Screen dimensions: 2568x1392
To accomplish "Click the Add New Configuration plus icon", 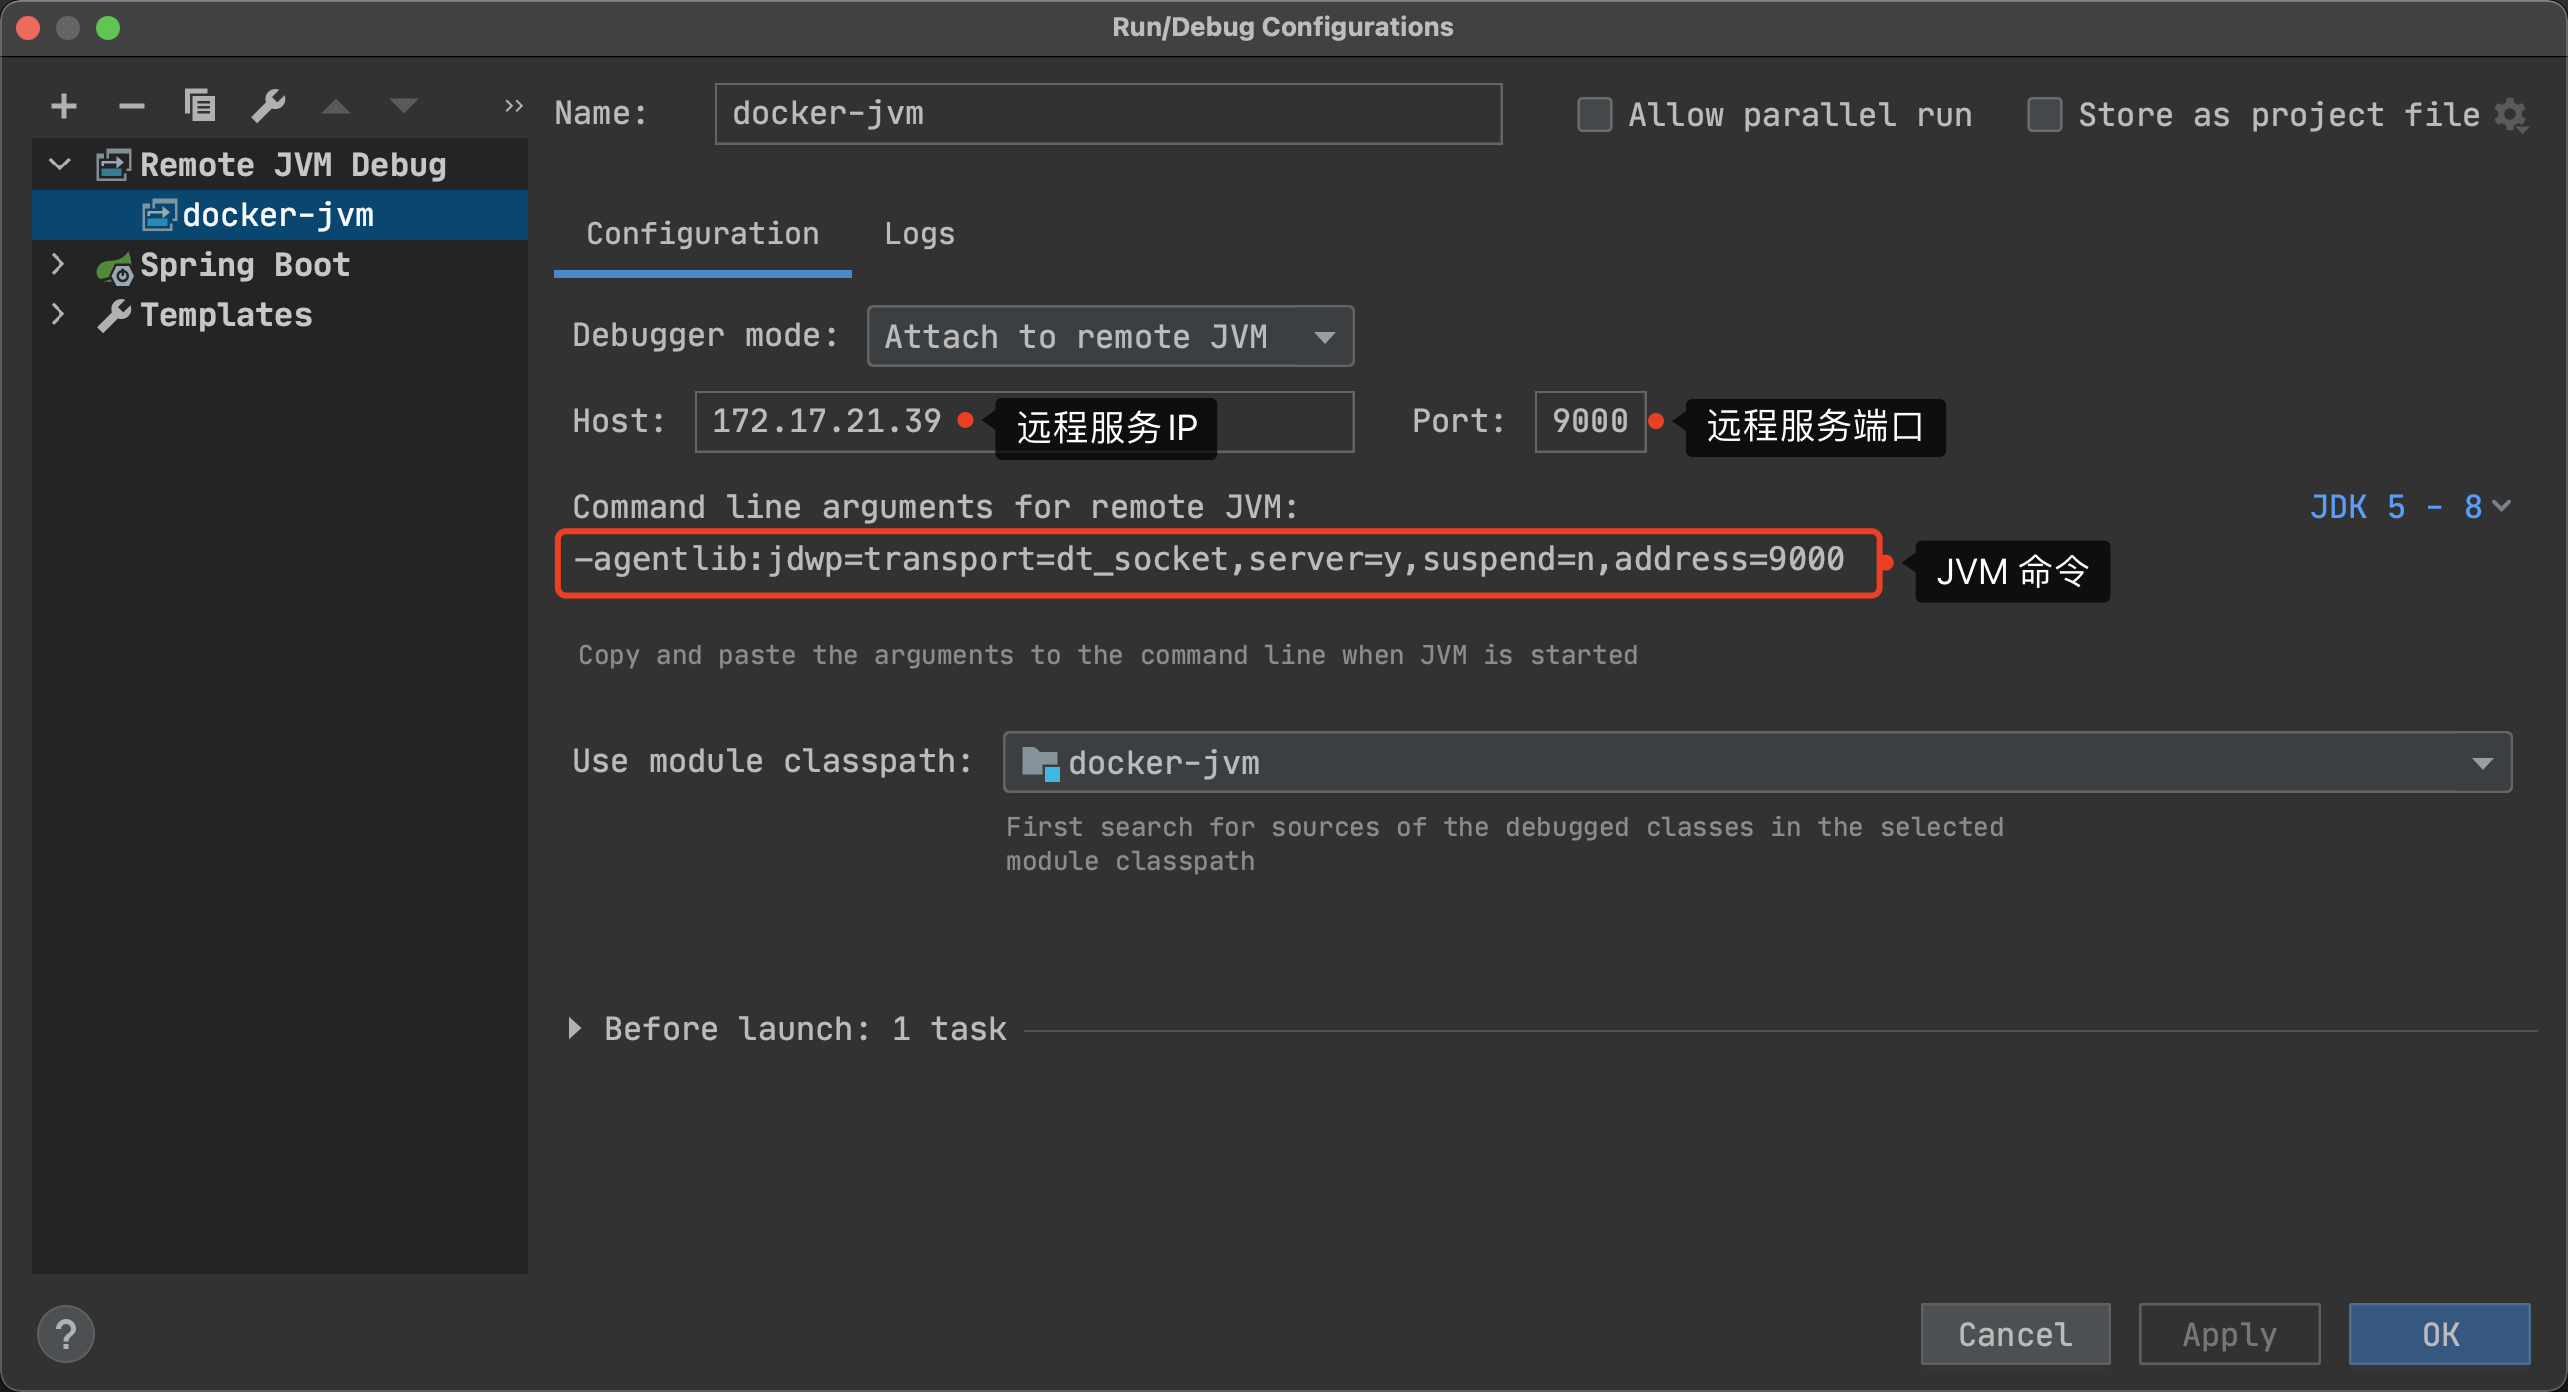I will (x=64, y=106).
